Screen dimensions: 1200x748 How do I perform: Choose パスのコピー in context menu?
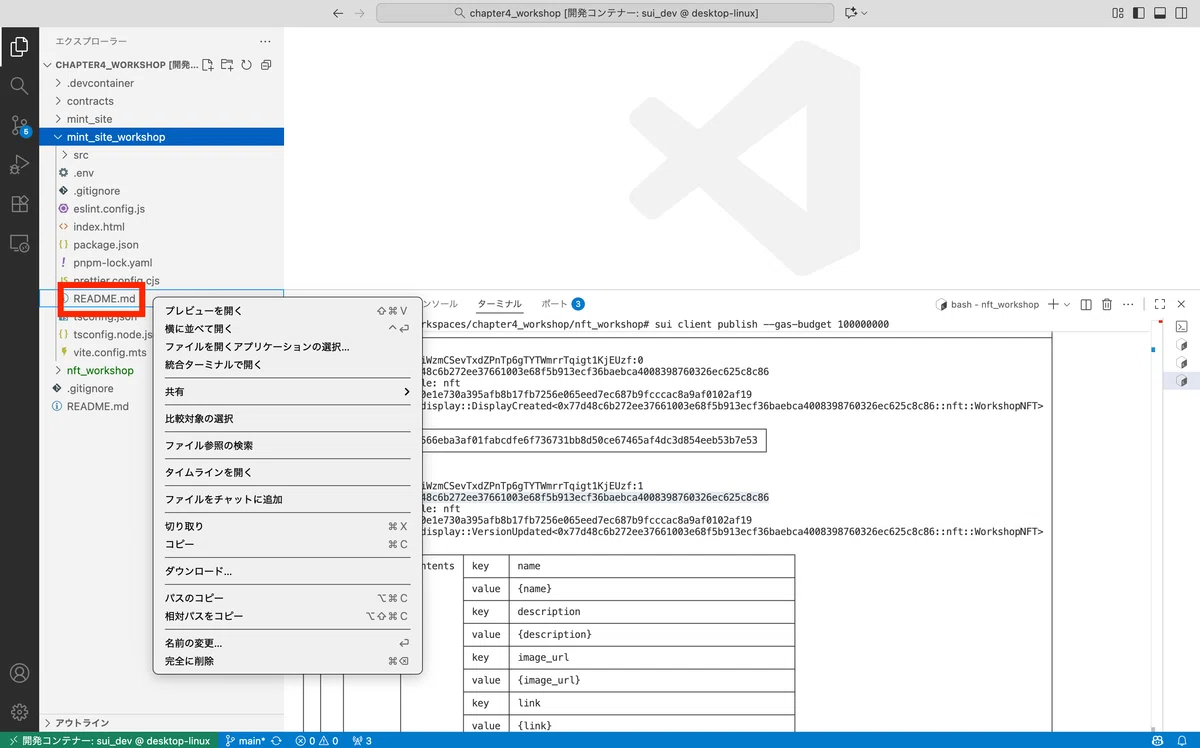click(x=288, y=598)
